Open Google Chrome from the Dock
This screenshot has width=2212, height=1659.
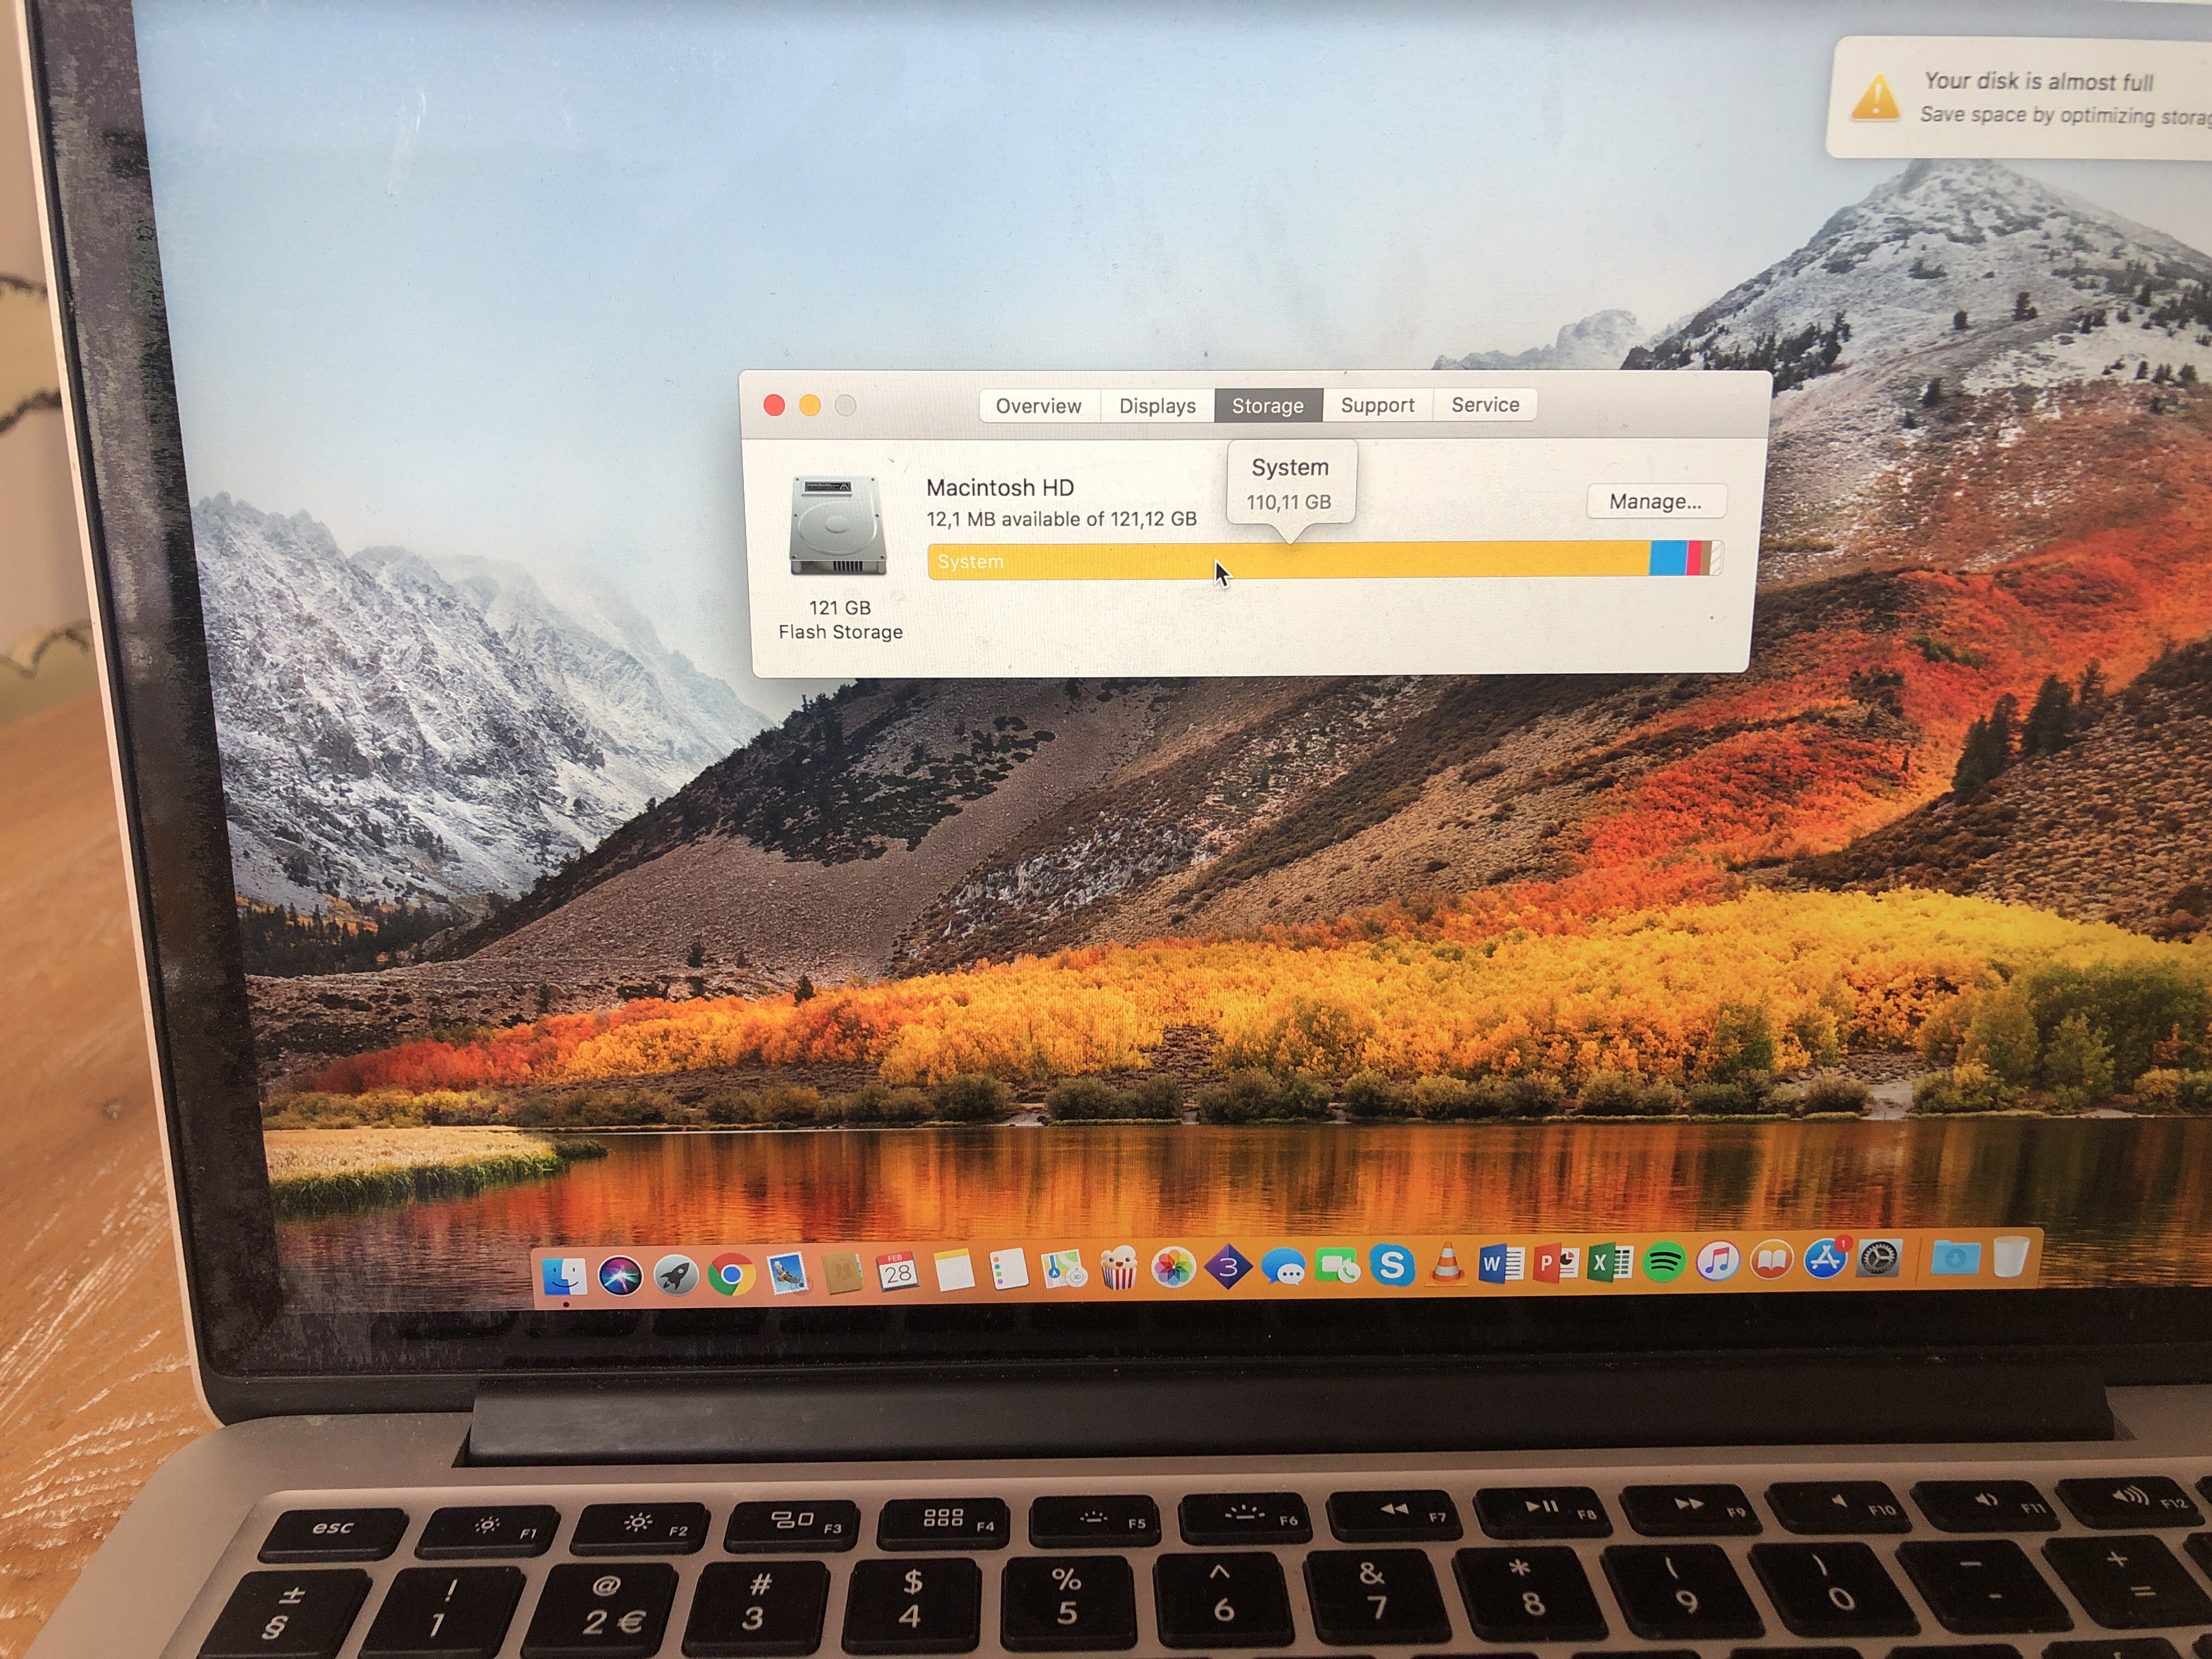tap(731, 1275)
